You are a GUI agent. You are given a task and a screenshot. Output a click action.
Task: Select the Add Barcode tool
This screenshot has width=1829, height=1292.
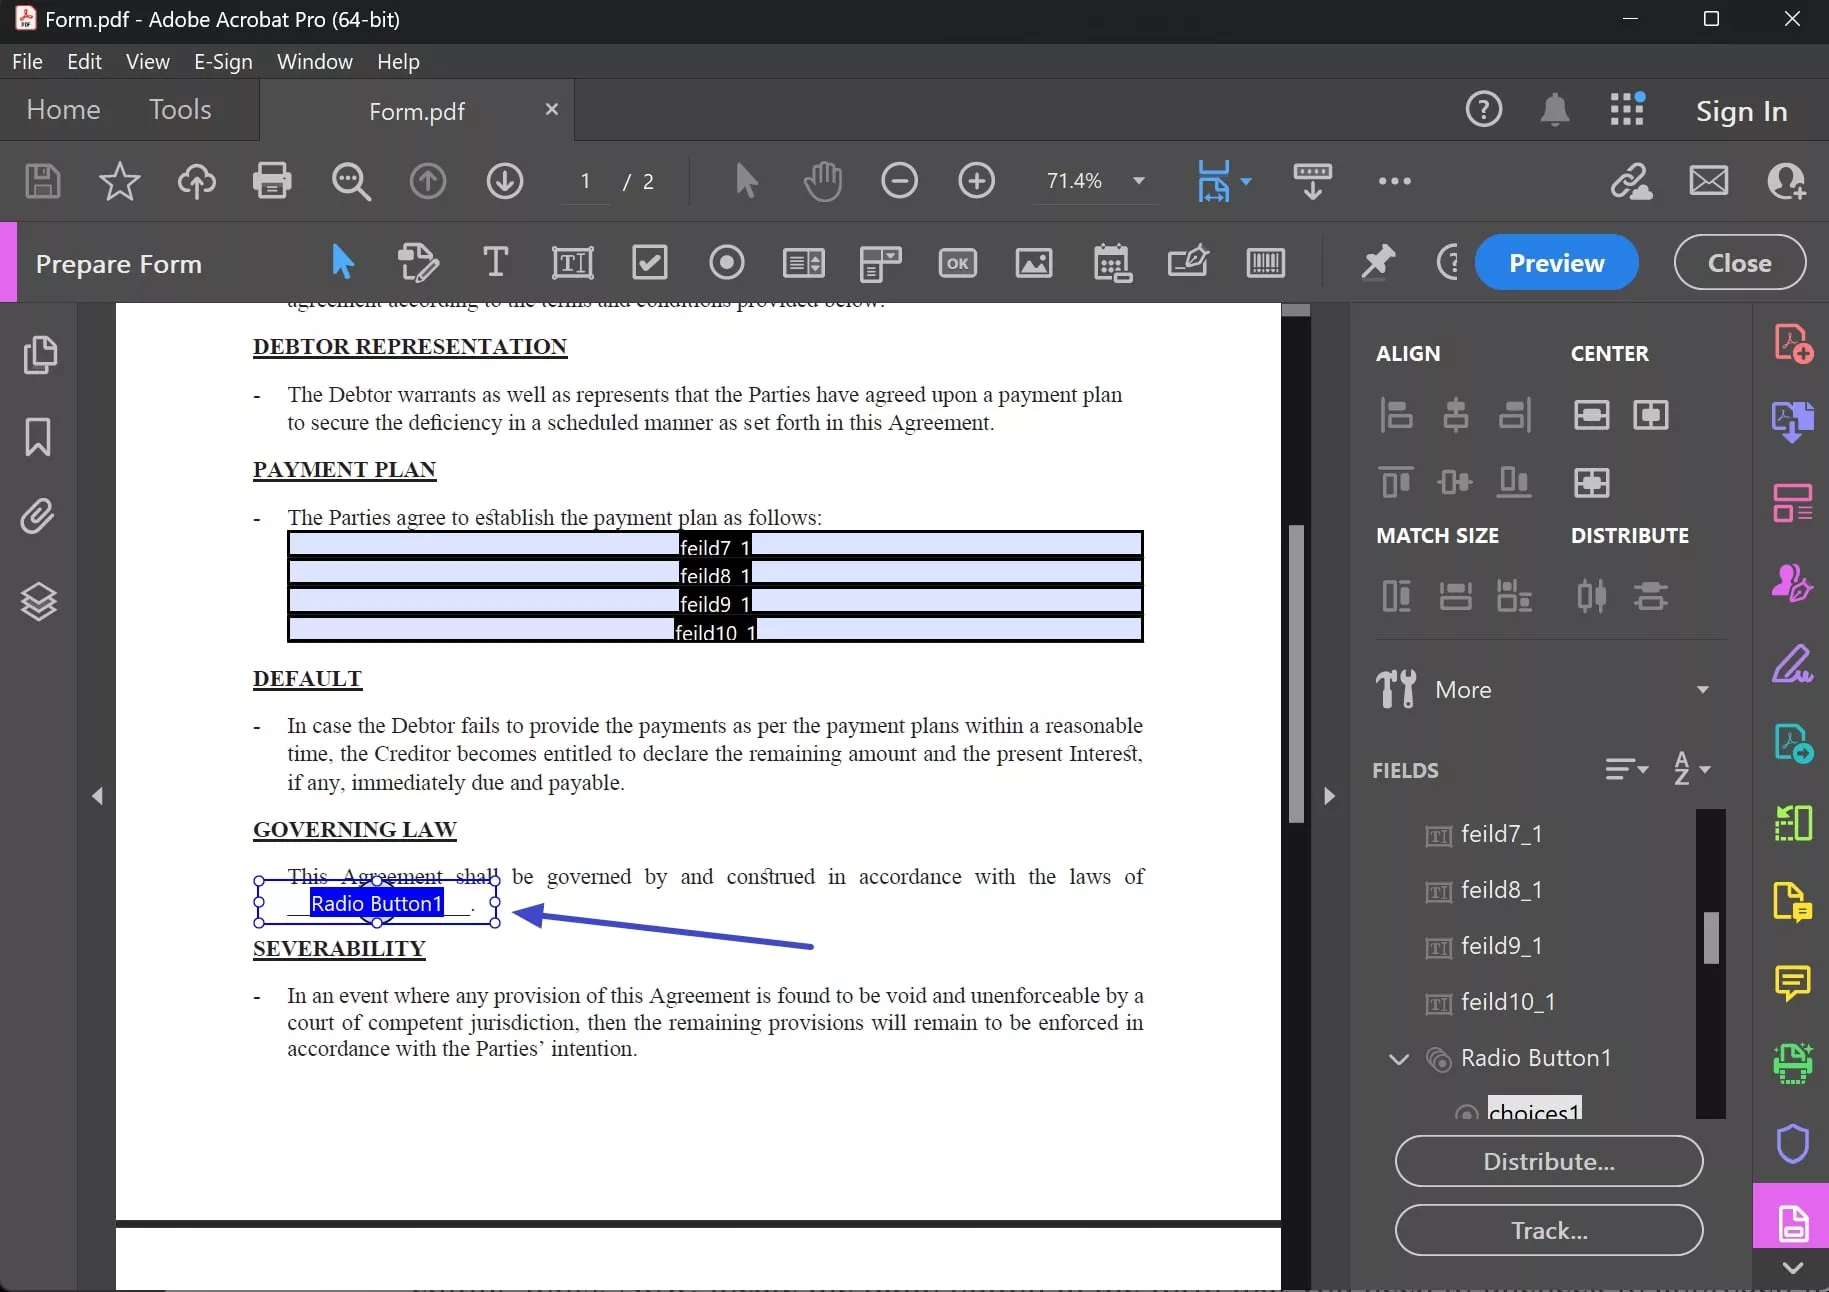point(1265,263)
